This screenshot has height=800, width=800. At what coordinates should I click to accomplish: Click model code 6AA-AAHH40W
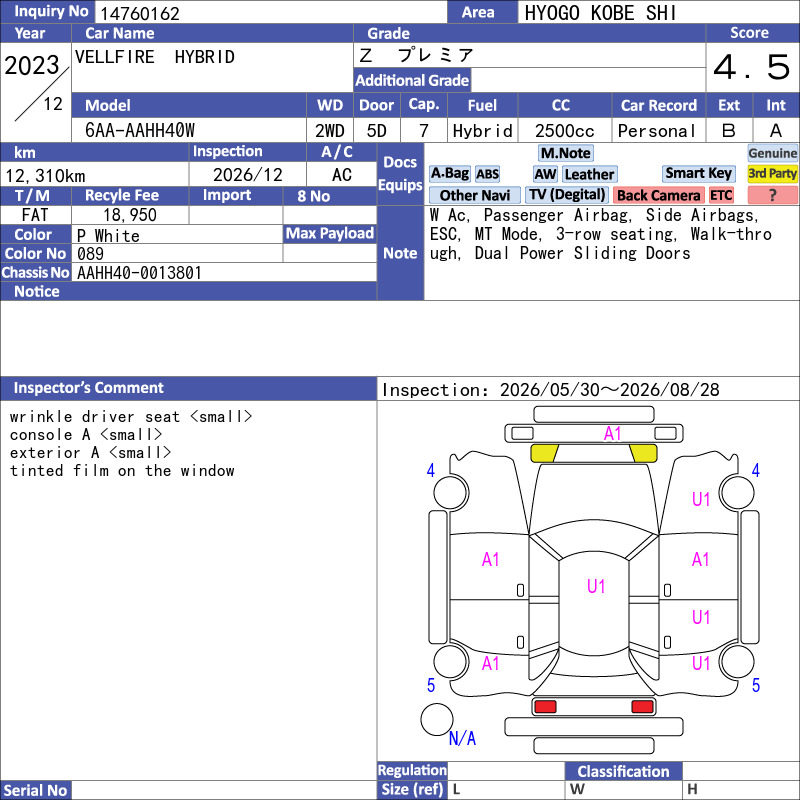pos(140,131)
